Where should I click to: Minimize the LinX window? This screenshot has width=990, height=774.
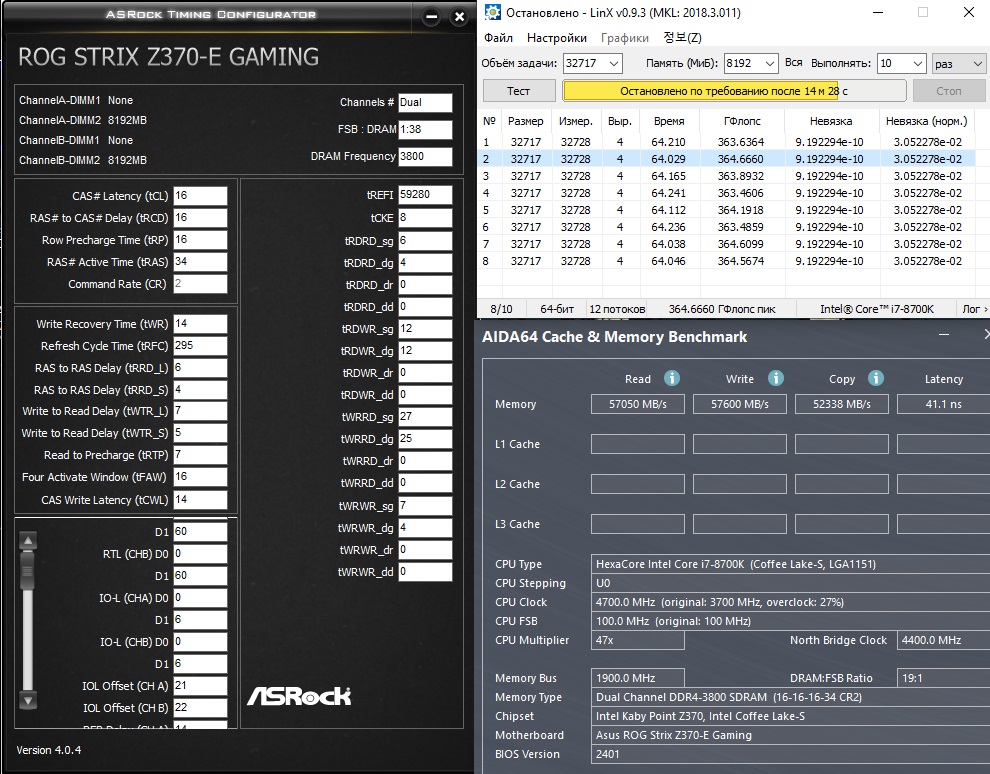(x=878, y=12)
